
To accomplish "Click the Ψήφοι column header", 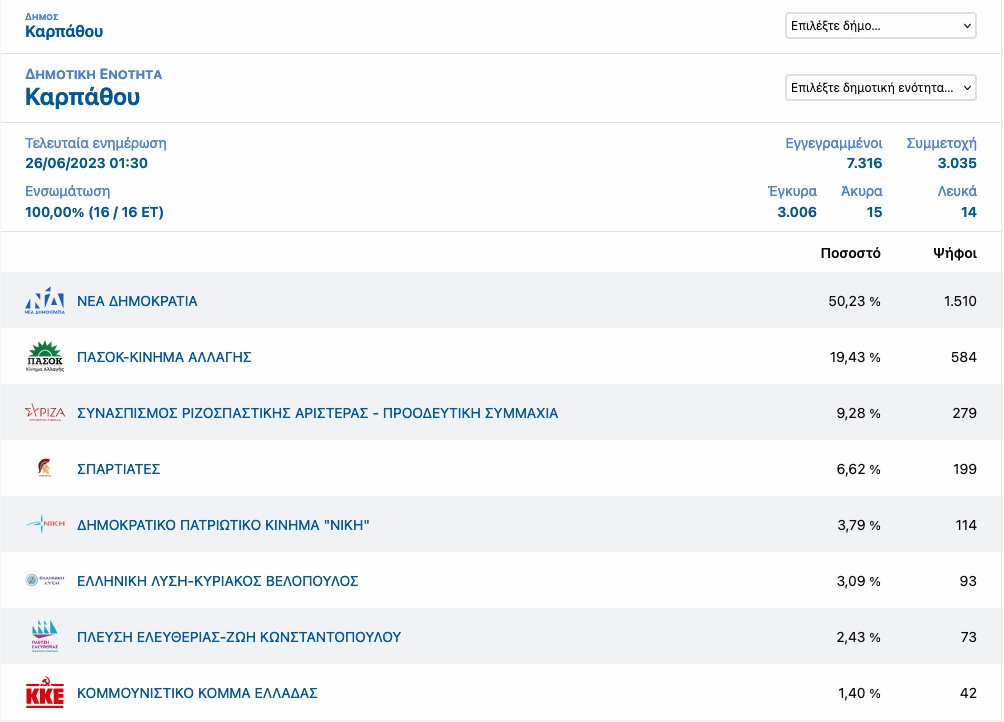I will 955,253.
